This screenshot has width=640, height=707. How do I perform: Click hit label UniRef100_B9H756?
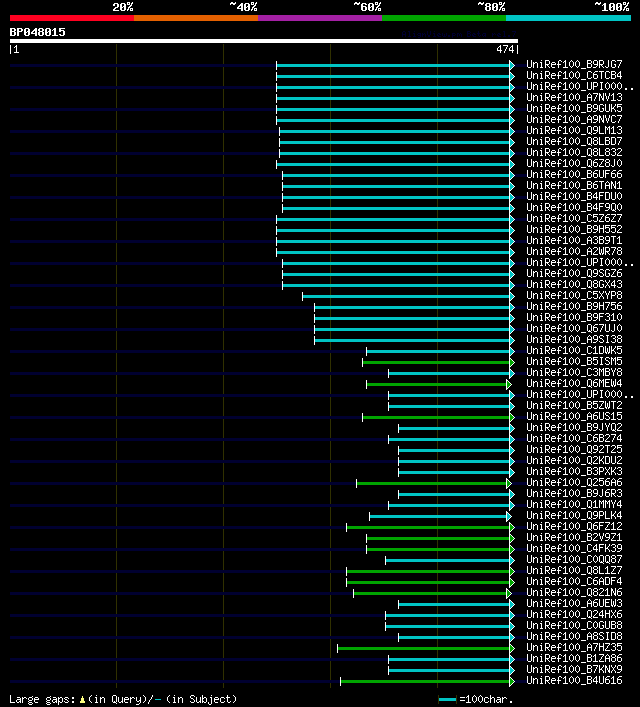tap(574, 306)
